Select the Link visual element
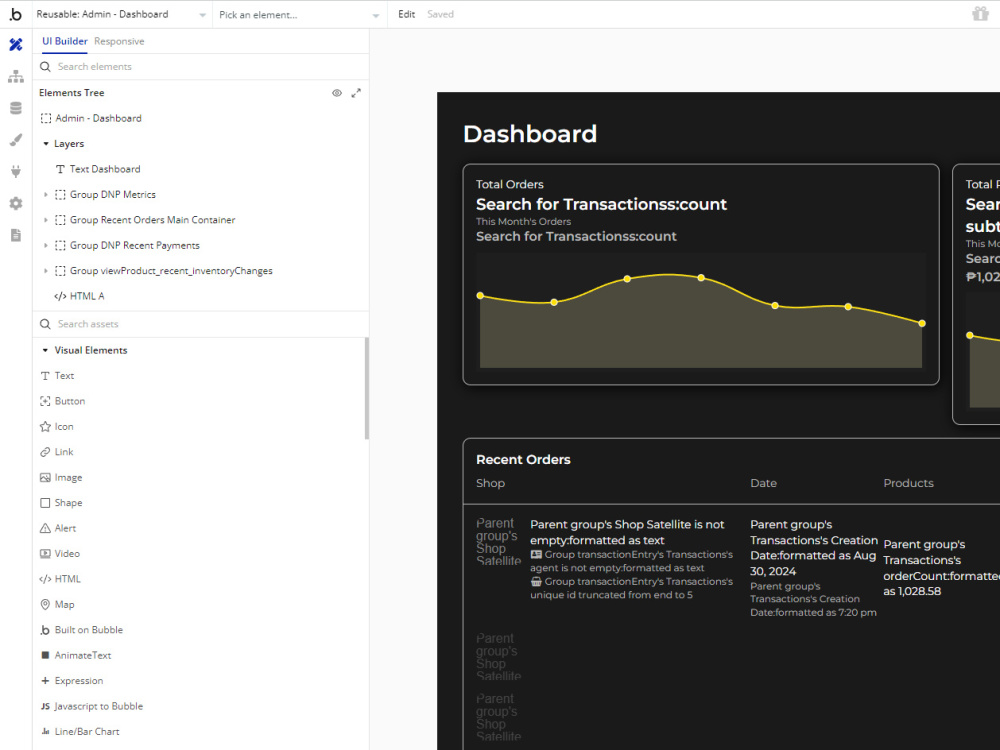This screenshot has width=1000, height=750. (x=57, y=452)
